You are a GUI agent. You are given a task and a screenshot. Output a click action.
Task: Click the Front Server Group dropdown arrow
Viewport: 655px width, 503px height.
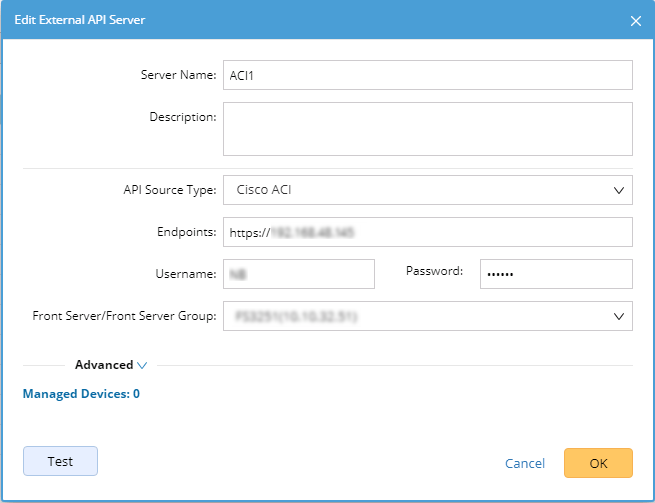pyautogui.click(x=617, y=317)
